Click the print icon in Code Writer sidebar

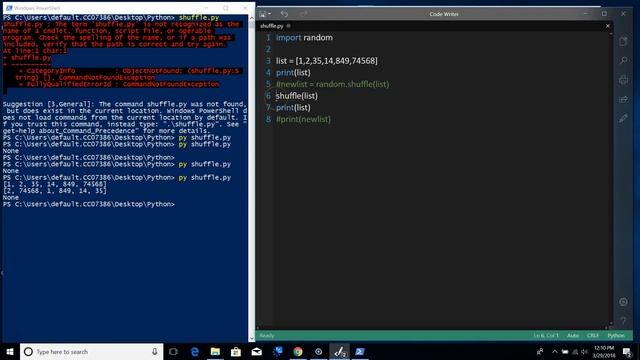click(x=623, y=80)
